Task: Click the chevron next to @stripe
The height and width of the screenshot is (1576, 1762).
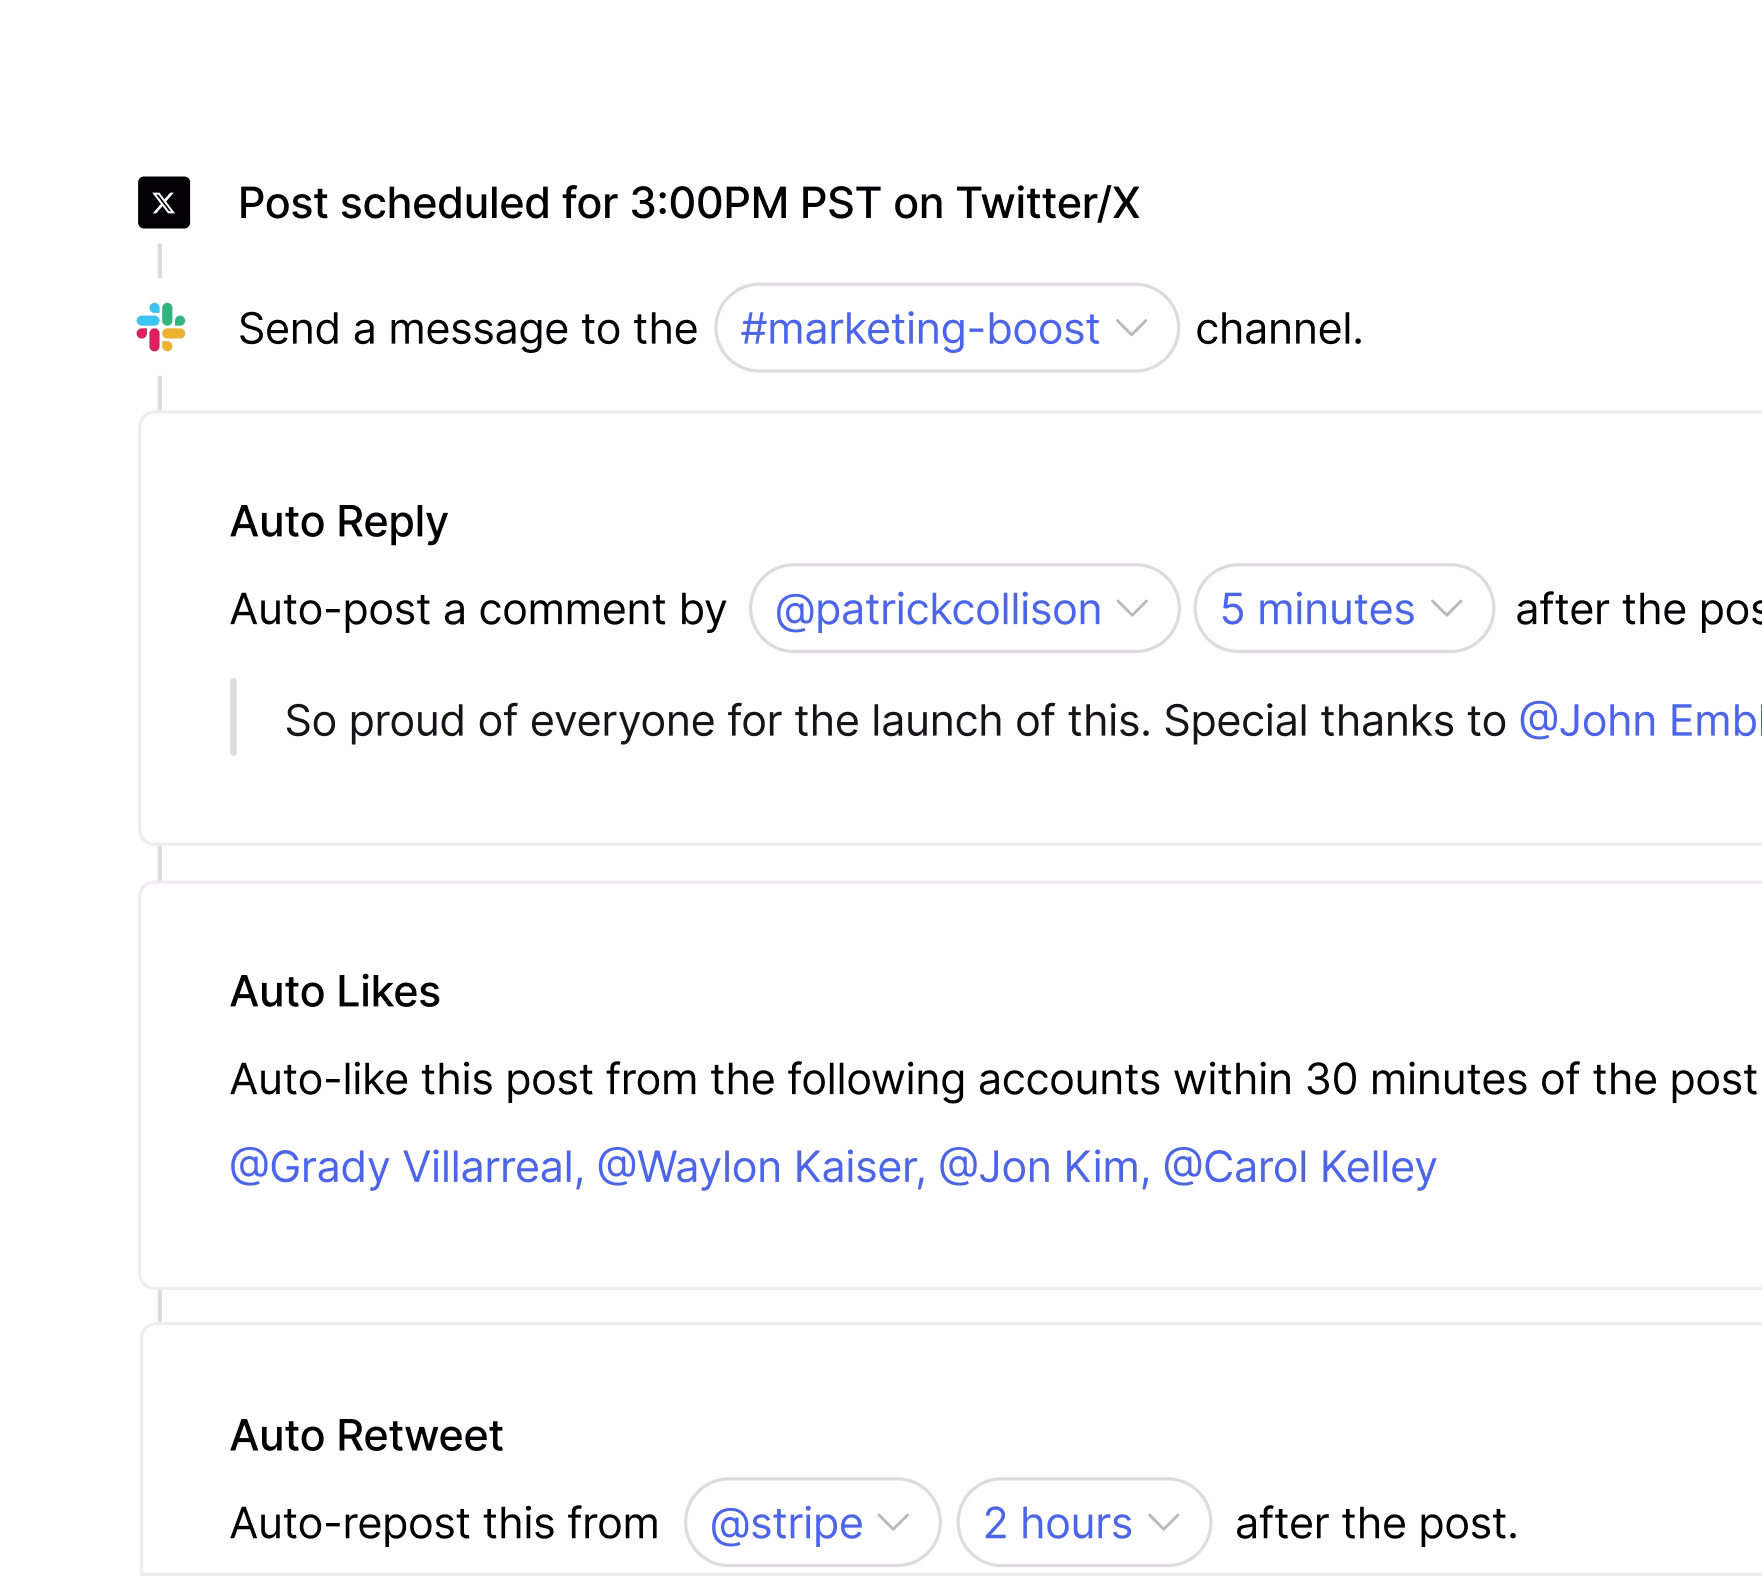Action: 893,1523
